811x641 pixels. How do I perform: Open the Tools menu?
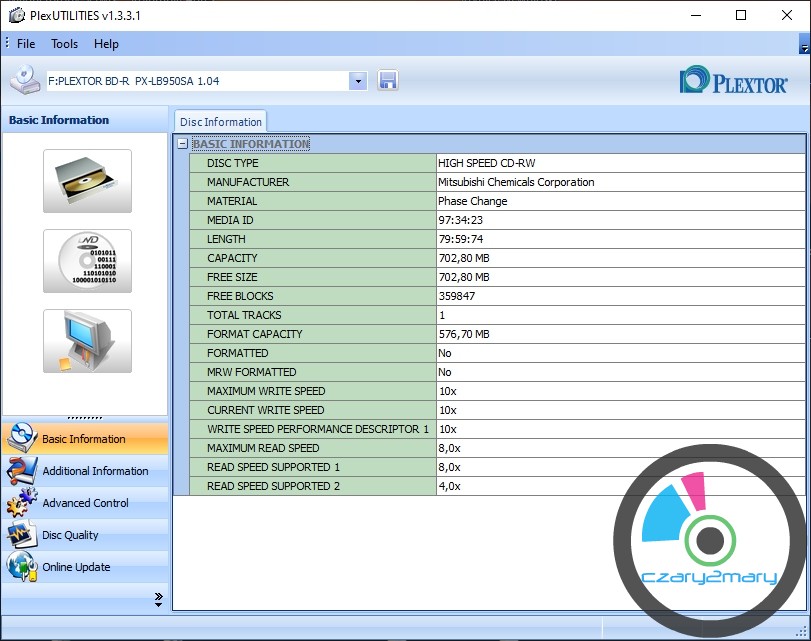click(x=64, y=44)
